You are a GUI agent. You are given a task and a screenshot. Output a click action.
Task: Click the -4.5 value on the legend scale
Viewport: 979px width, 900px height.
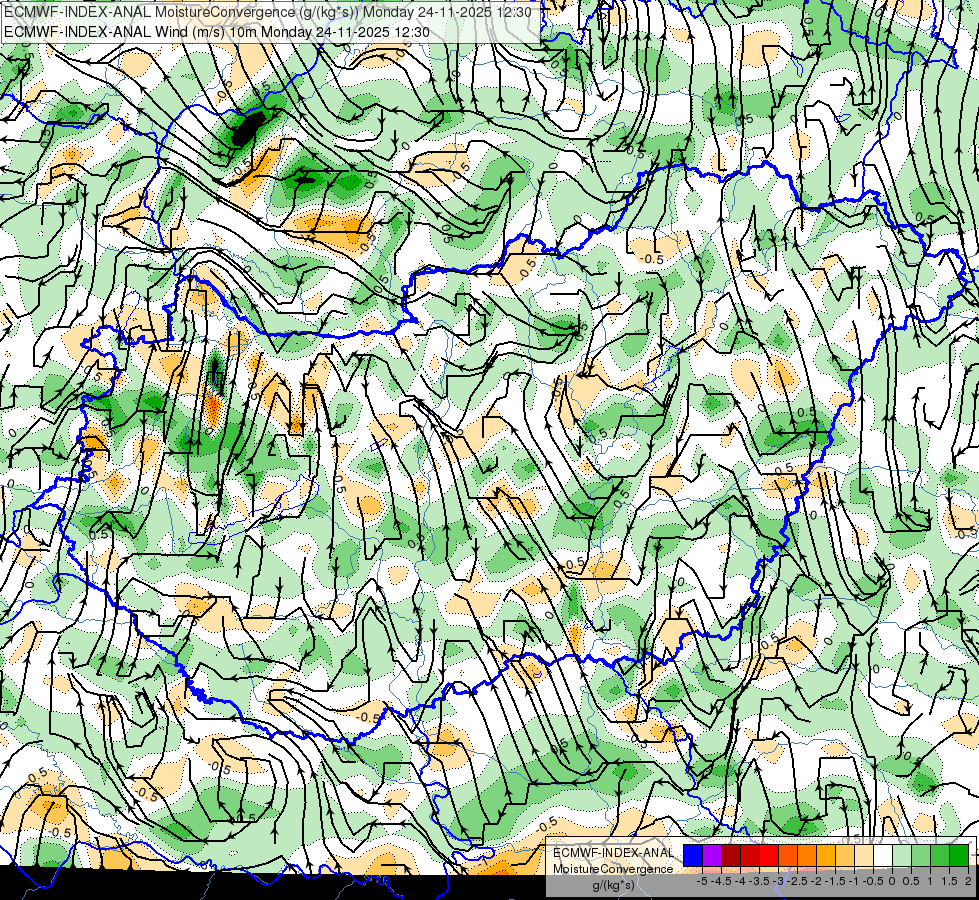(721, 881)
